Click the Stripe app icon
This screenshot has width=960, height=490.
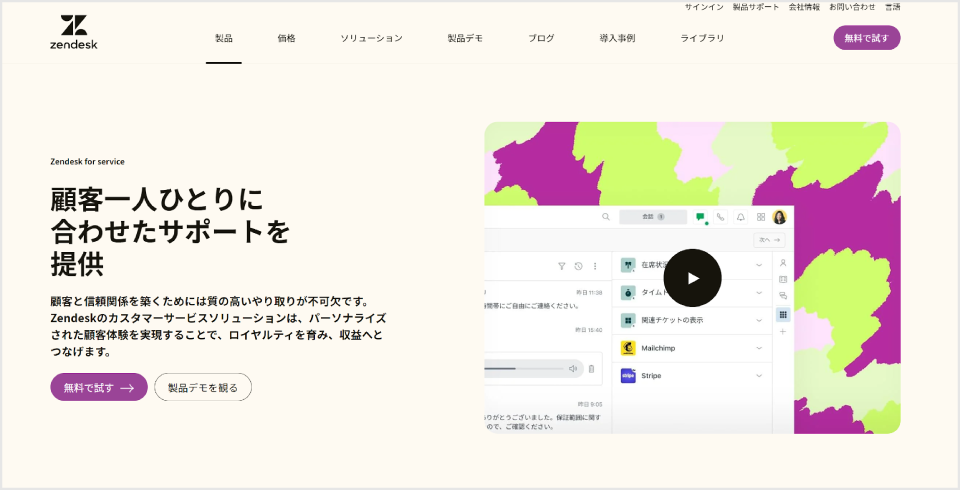tap(628, 375)
